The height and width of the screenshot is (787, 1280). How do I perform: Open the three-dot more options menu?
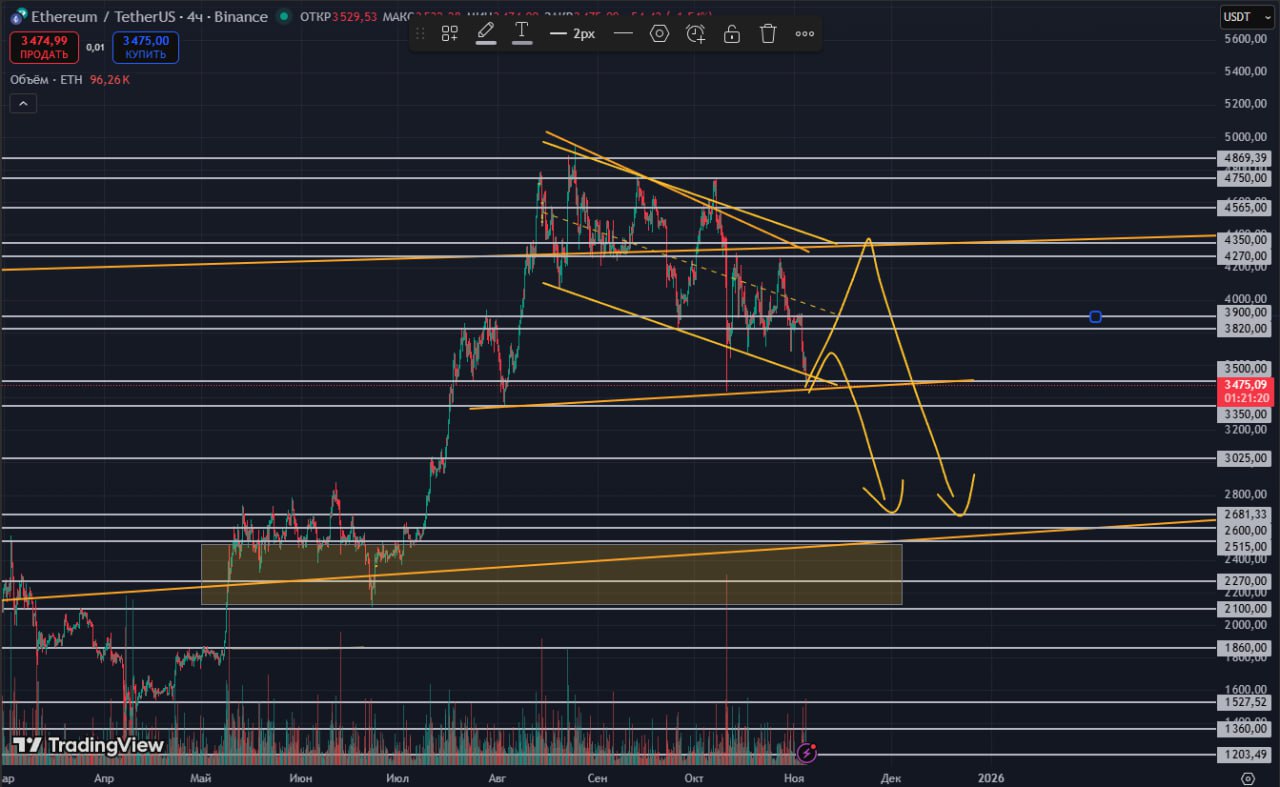coord(805,34)
